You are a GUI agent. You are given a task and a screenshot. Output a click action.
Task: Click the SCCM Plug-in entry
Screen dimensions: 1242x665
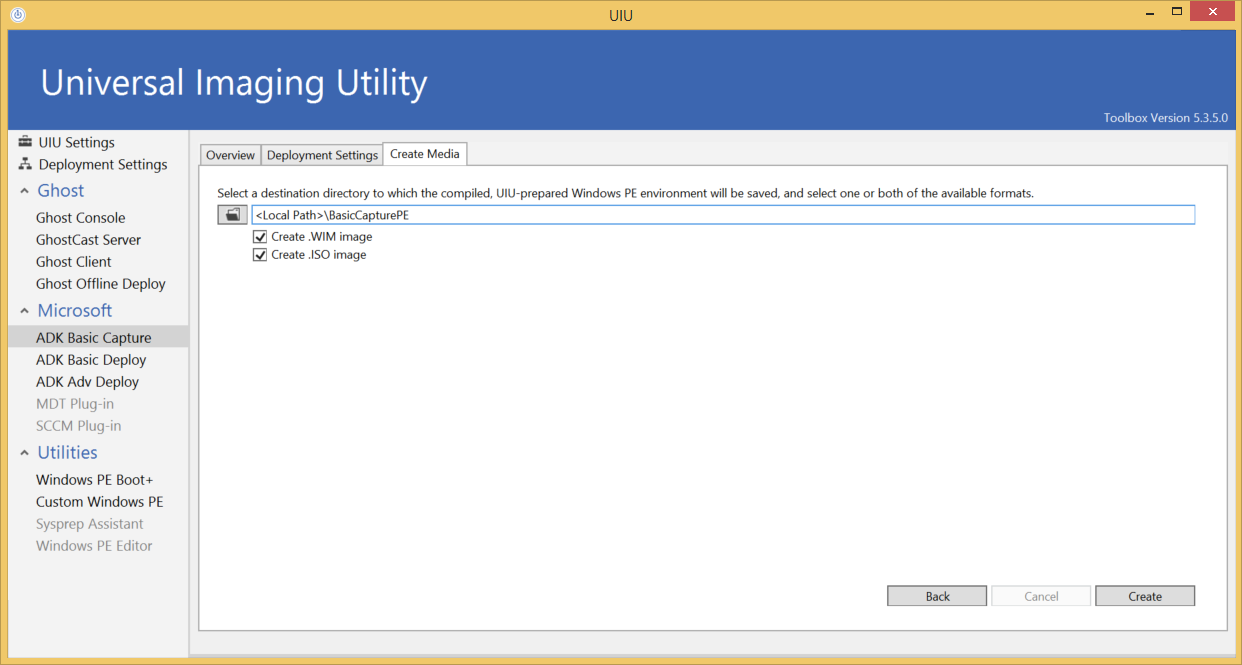click(x=78, y=426)
